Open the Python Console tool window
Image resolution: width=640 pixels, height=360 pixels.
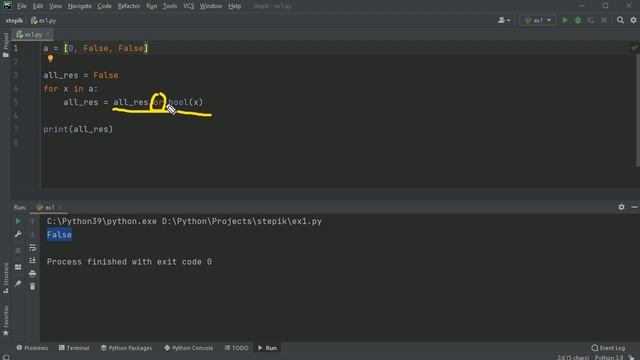coord(189,348)
